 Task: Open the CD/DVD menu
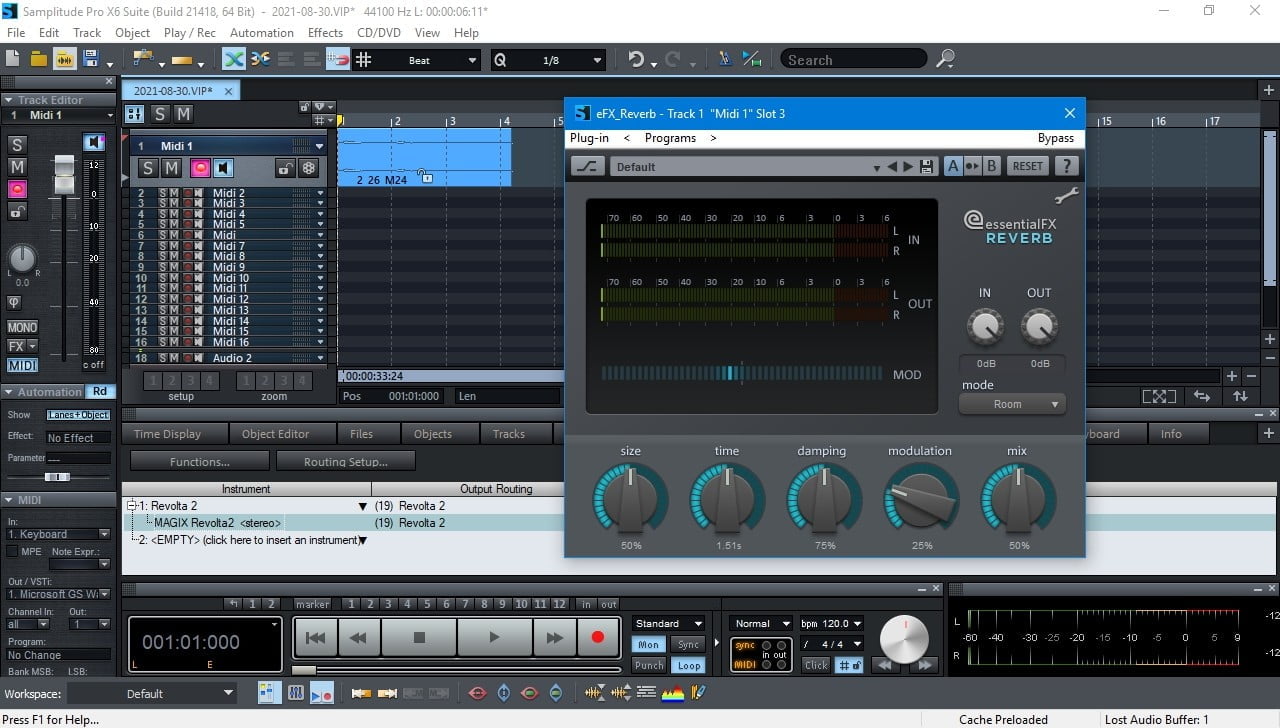coord(379,33)
